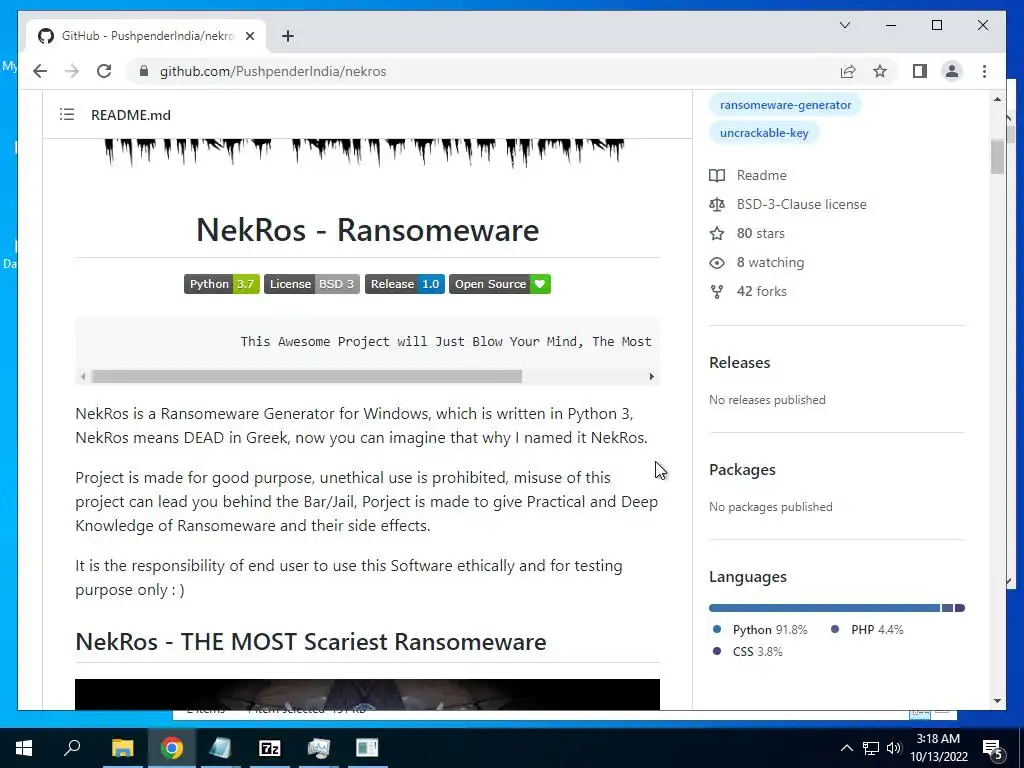The height and width of the screenshot is (768, 1024).
Task: Click the system monitor taskbar icon after 7-Zip
Action: [x=319, y=748]
